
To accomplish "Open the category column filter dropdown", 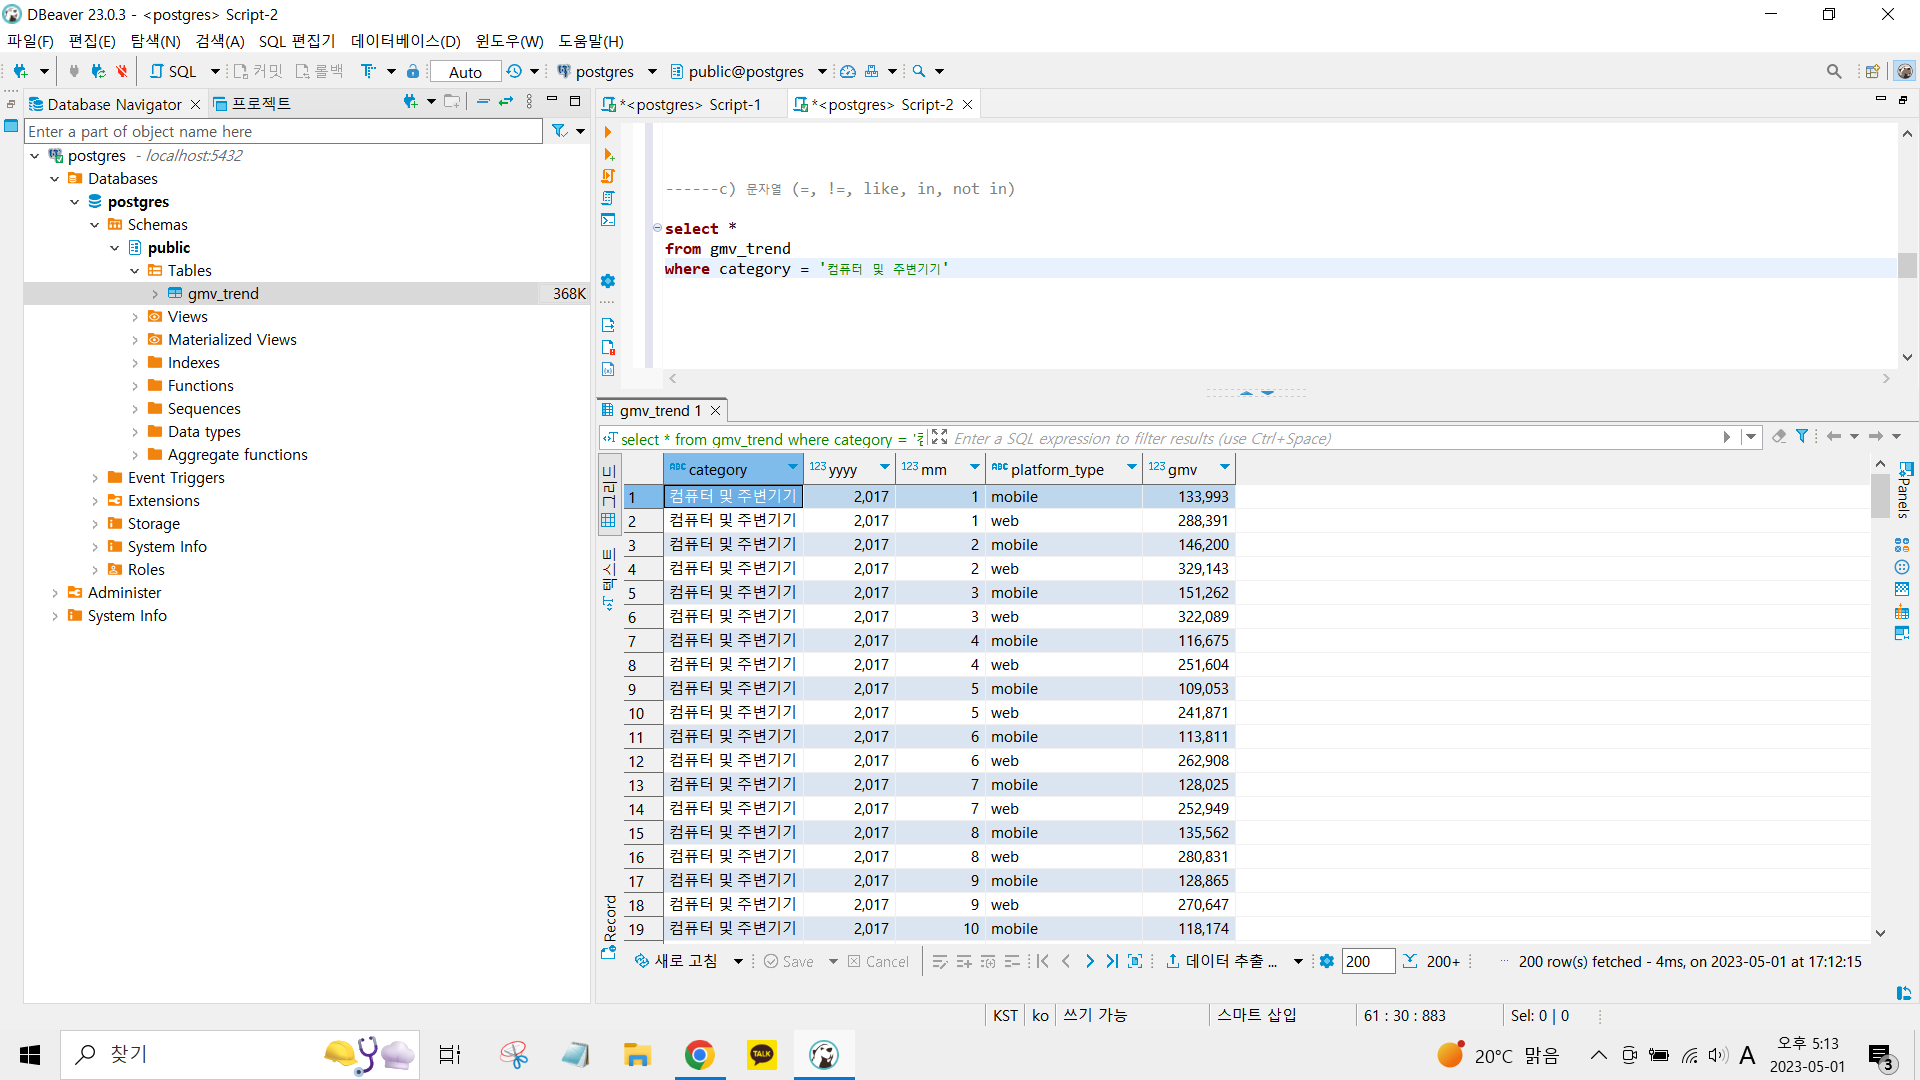I will [x=792, y=468].
